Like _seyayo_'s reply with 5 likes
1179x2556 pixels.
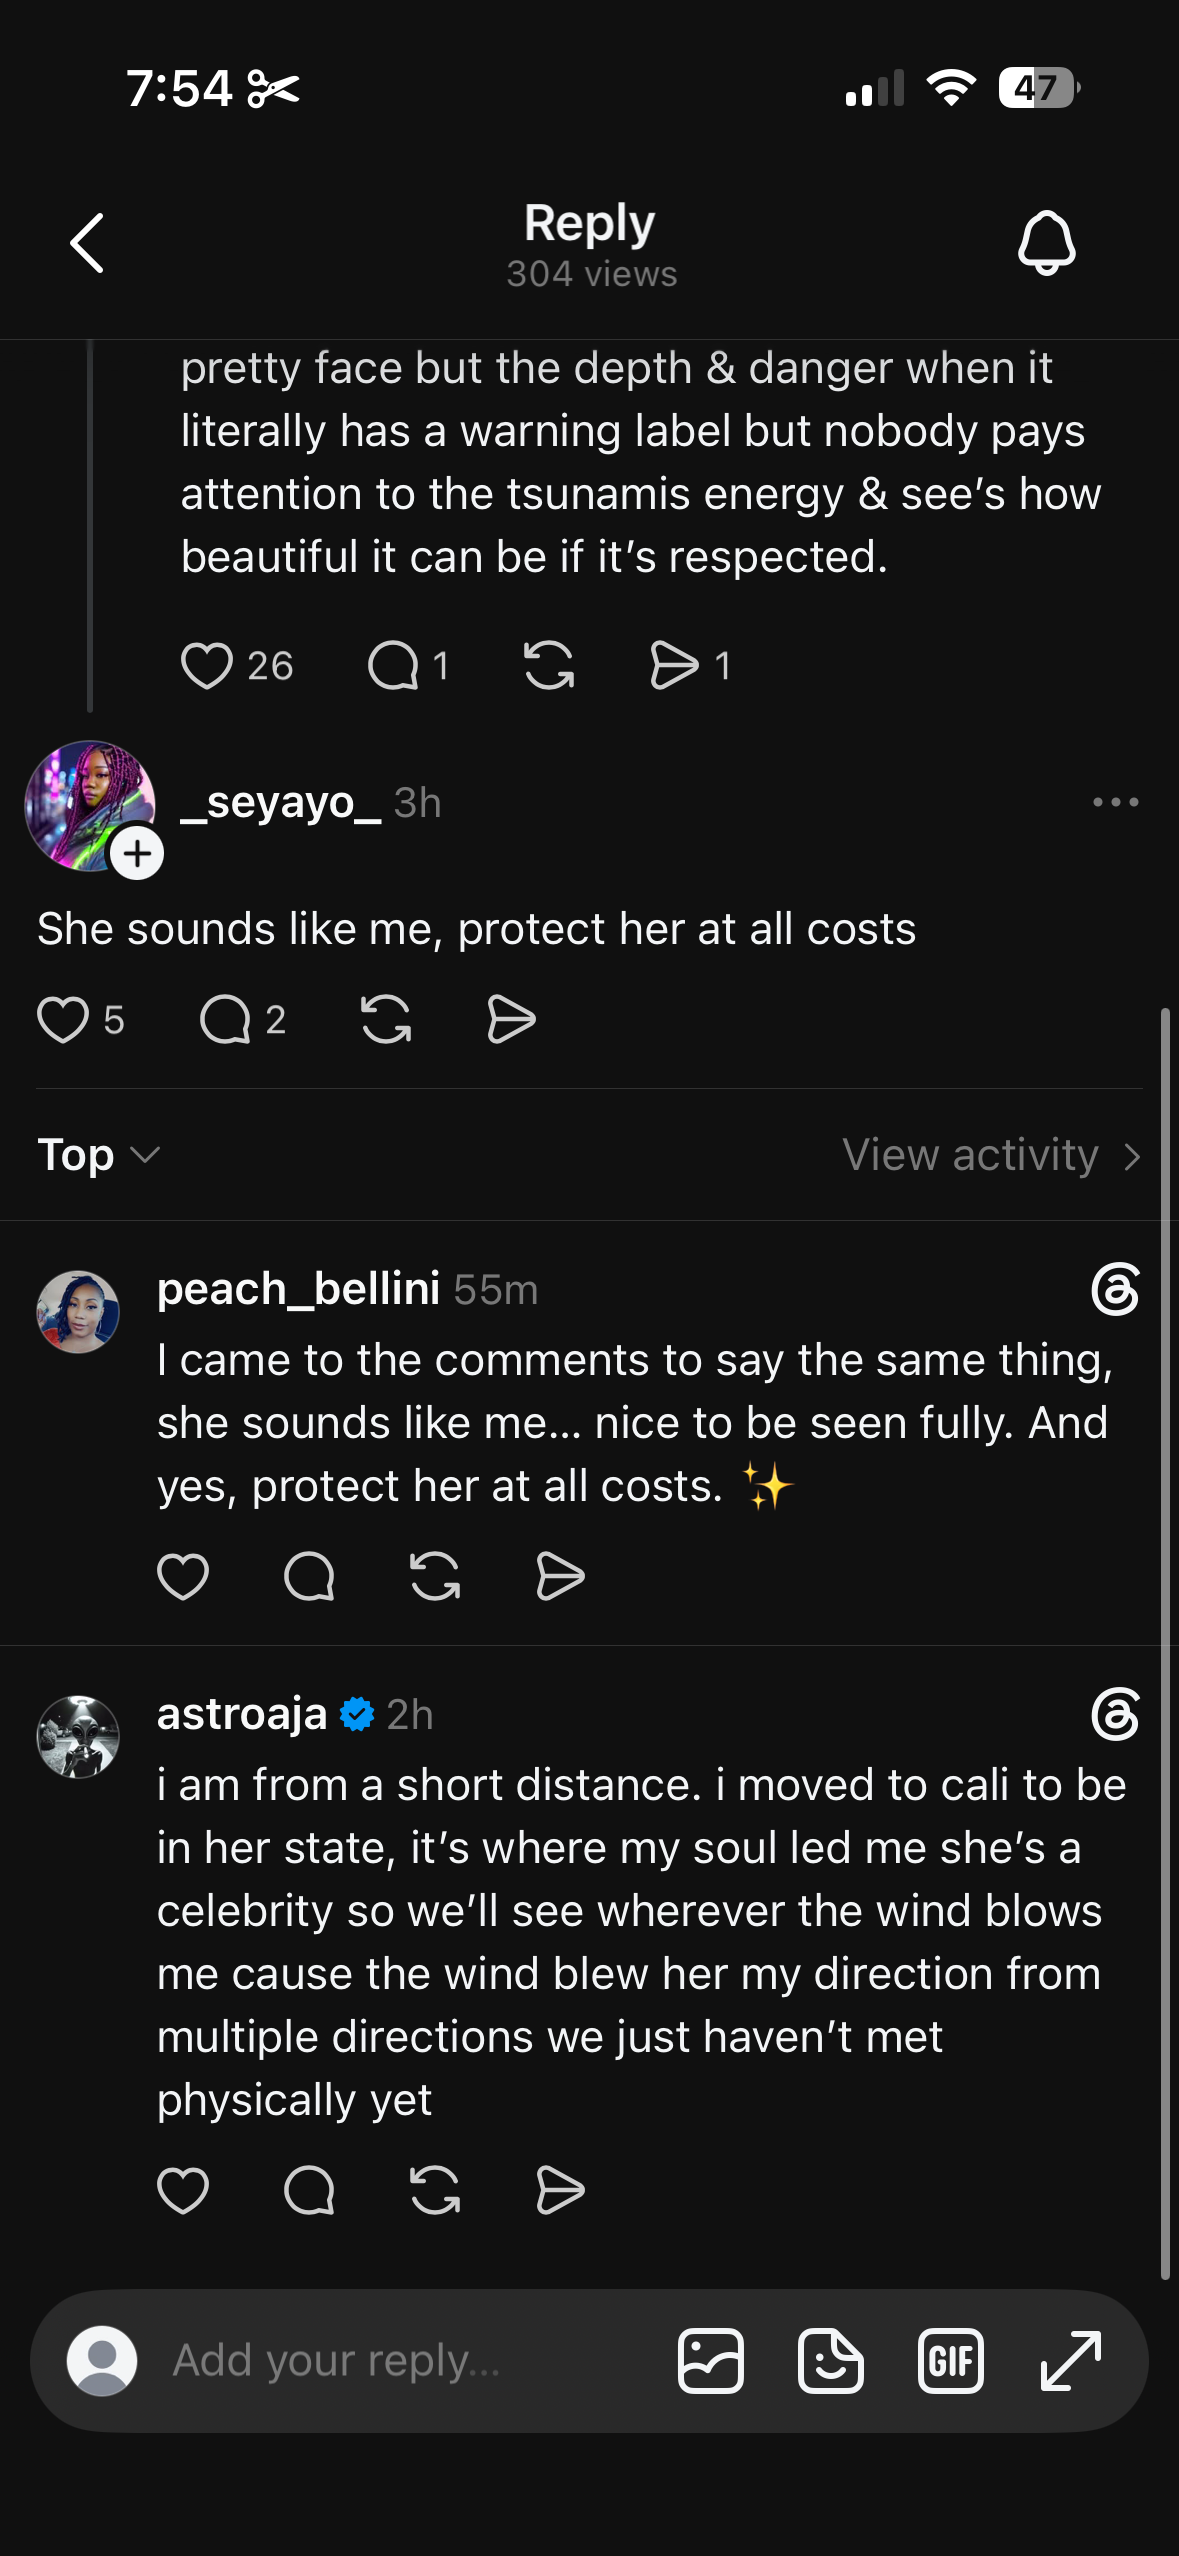point(62,1020)
